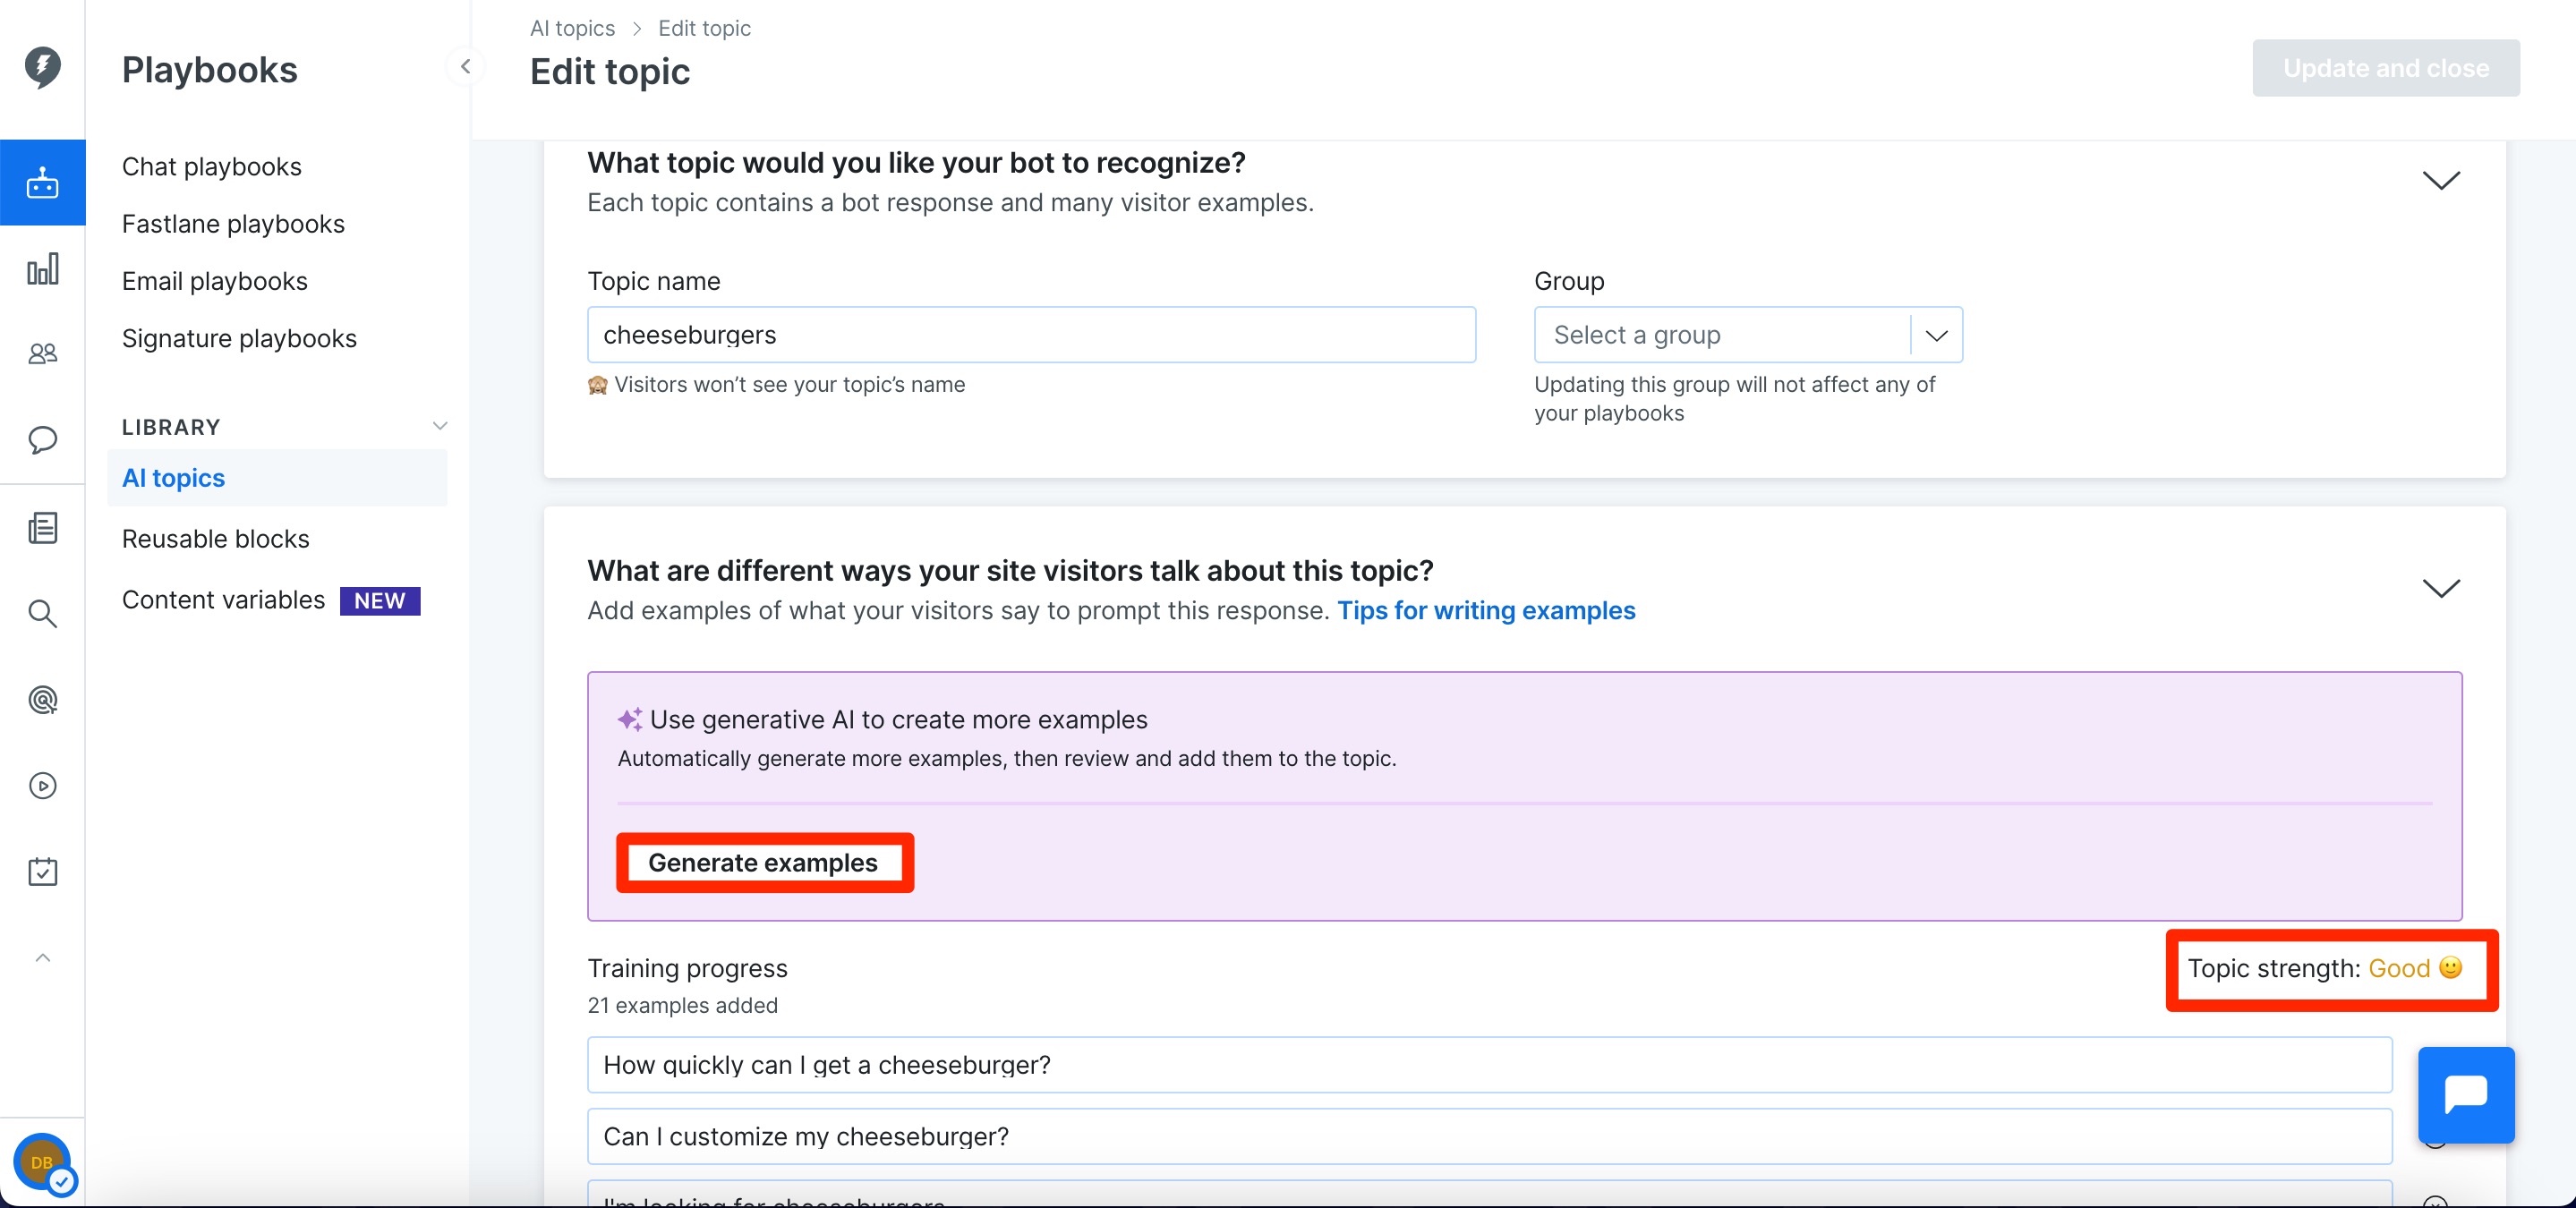Go to Chat playbooks
2576x1208 pixels.
tap(212, 166)
